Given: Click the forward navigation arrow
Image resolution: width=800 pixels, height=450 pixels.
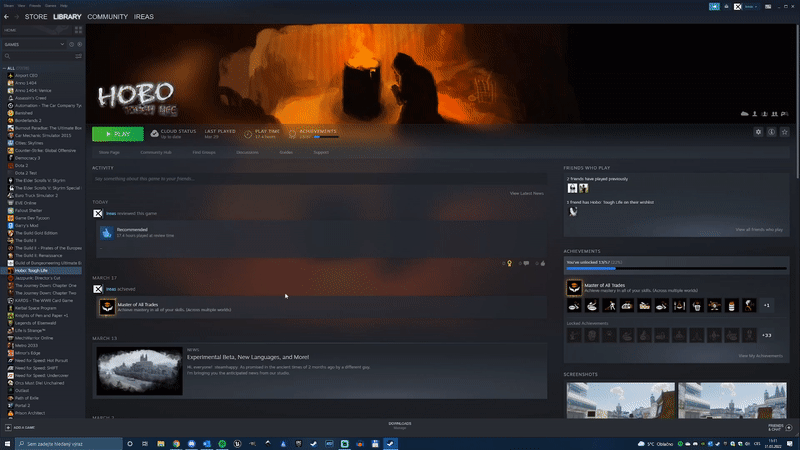Looking at the screenshot, I should (16, 17).
